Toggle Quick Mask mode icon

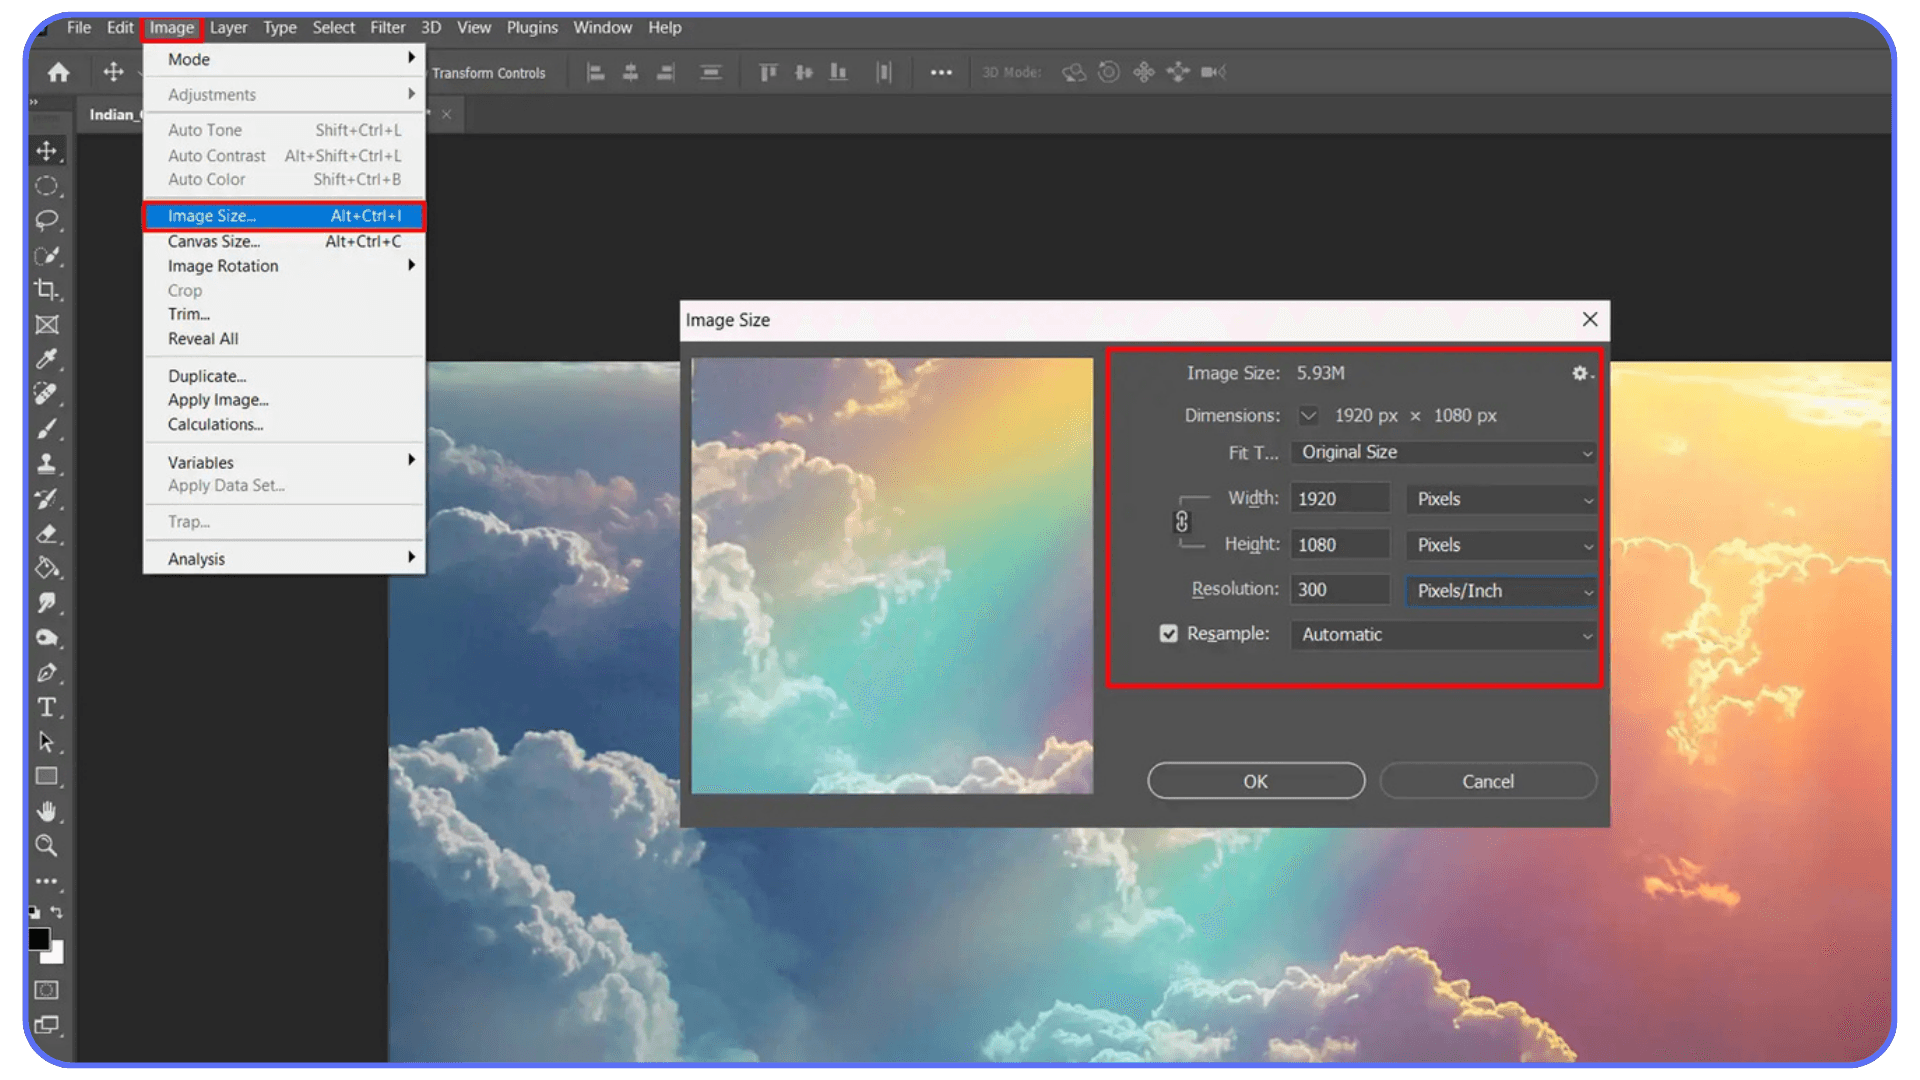tap(46, 990)
